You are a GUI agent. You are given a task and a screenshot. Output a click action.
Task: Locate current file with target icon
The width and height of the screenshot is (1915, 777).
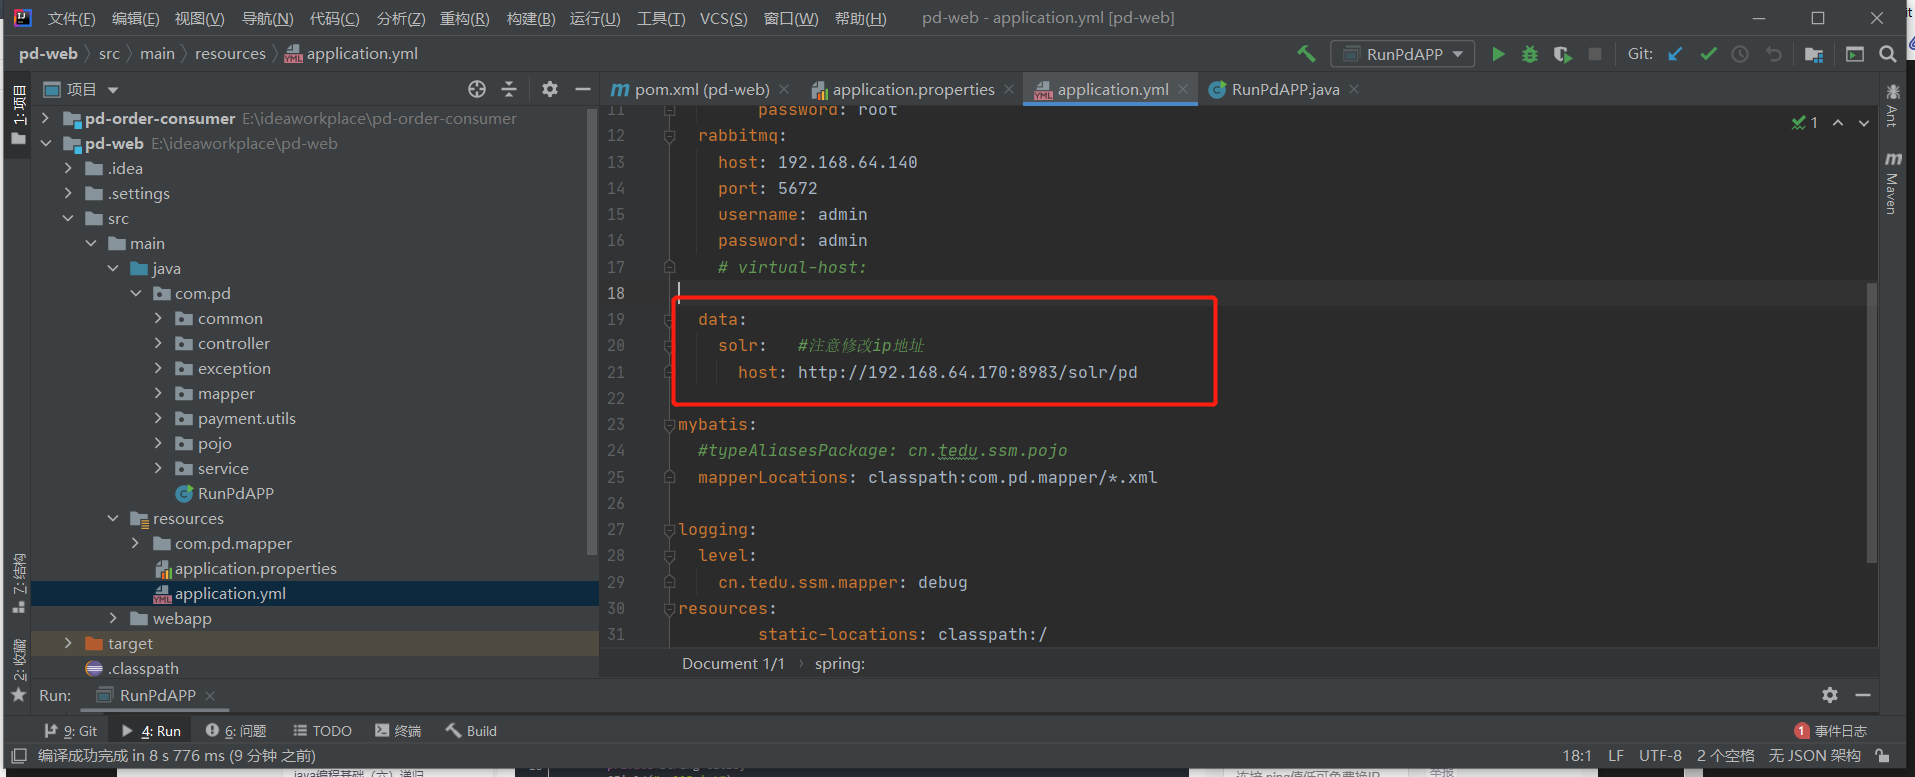[x=477, y=89]
